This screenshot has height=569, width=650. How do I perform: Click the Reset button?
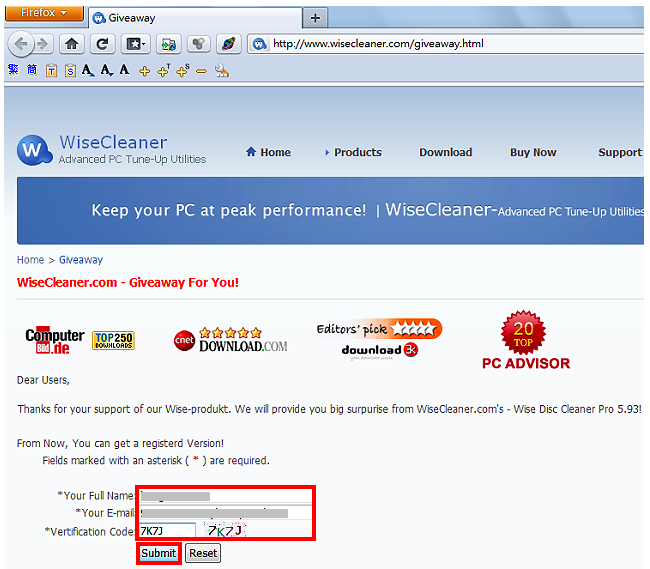point(203,553)
